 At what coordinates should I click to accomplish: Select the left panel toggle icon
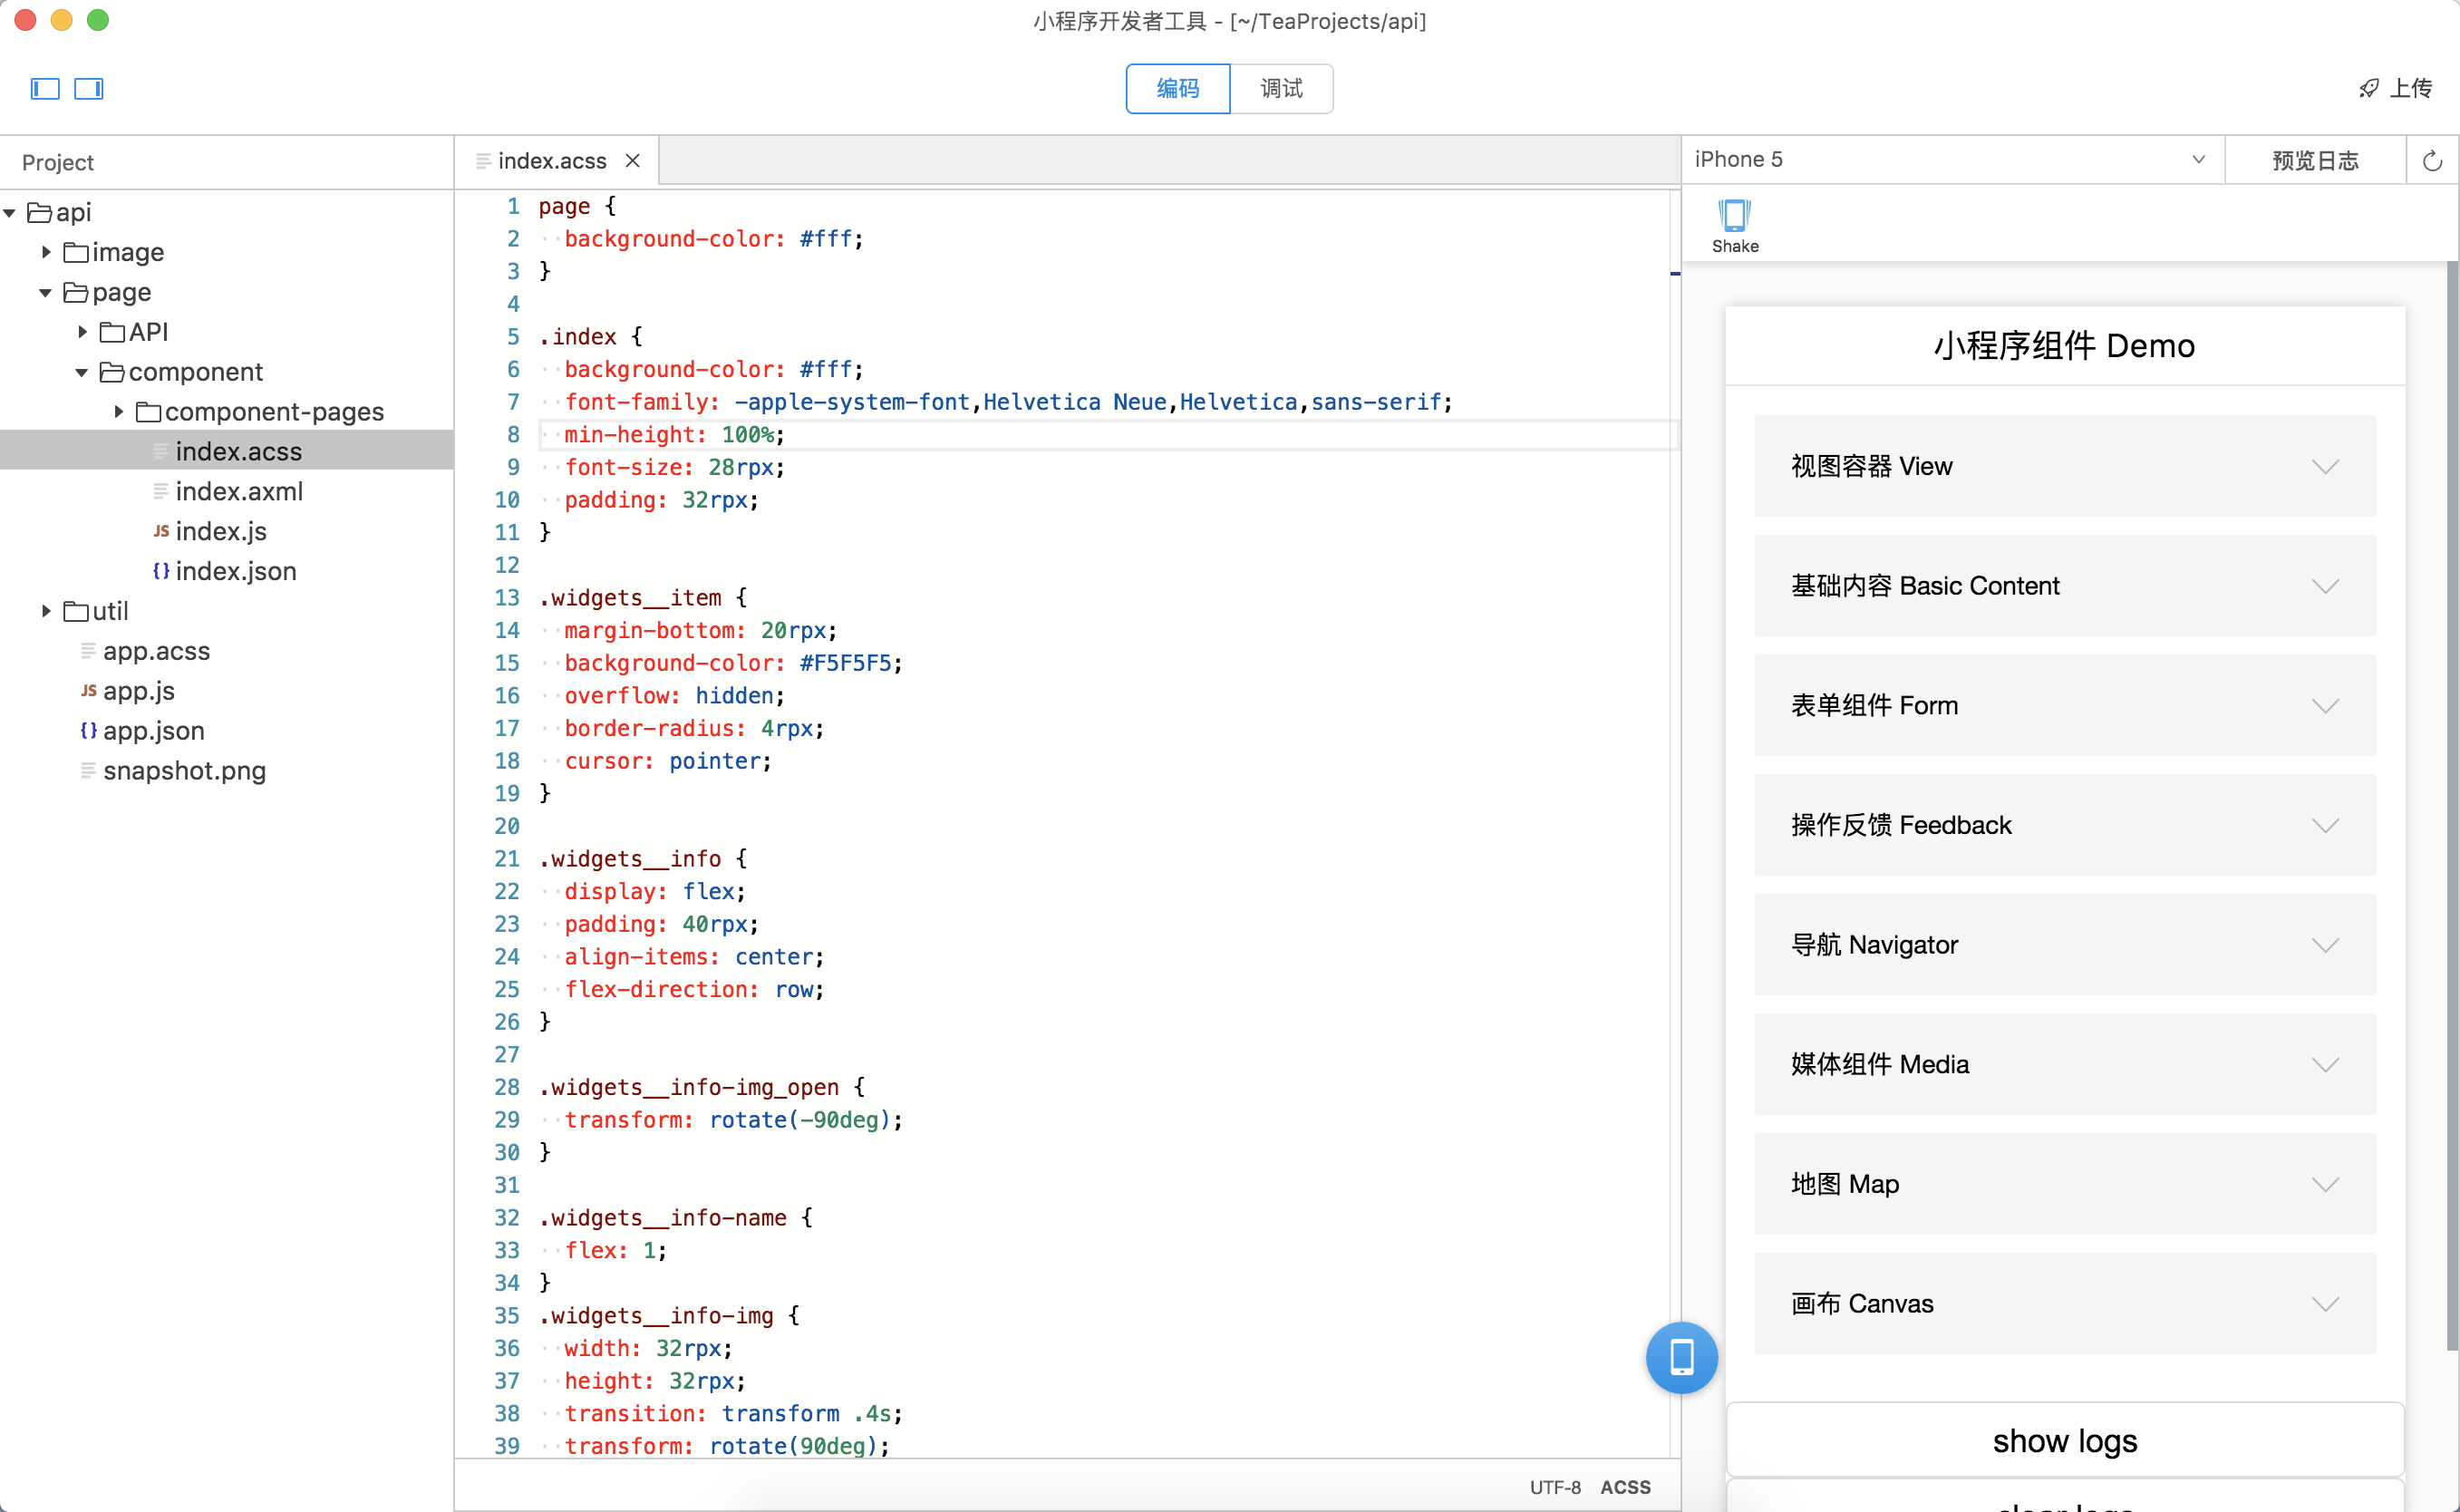point(44,88)
